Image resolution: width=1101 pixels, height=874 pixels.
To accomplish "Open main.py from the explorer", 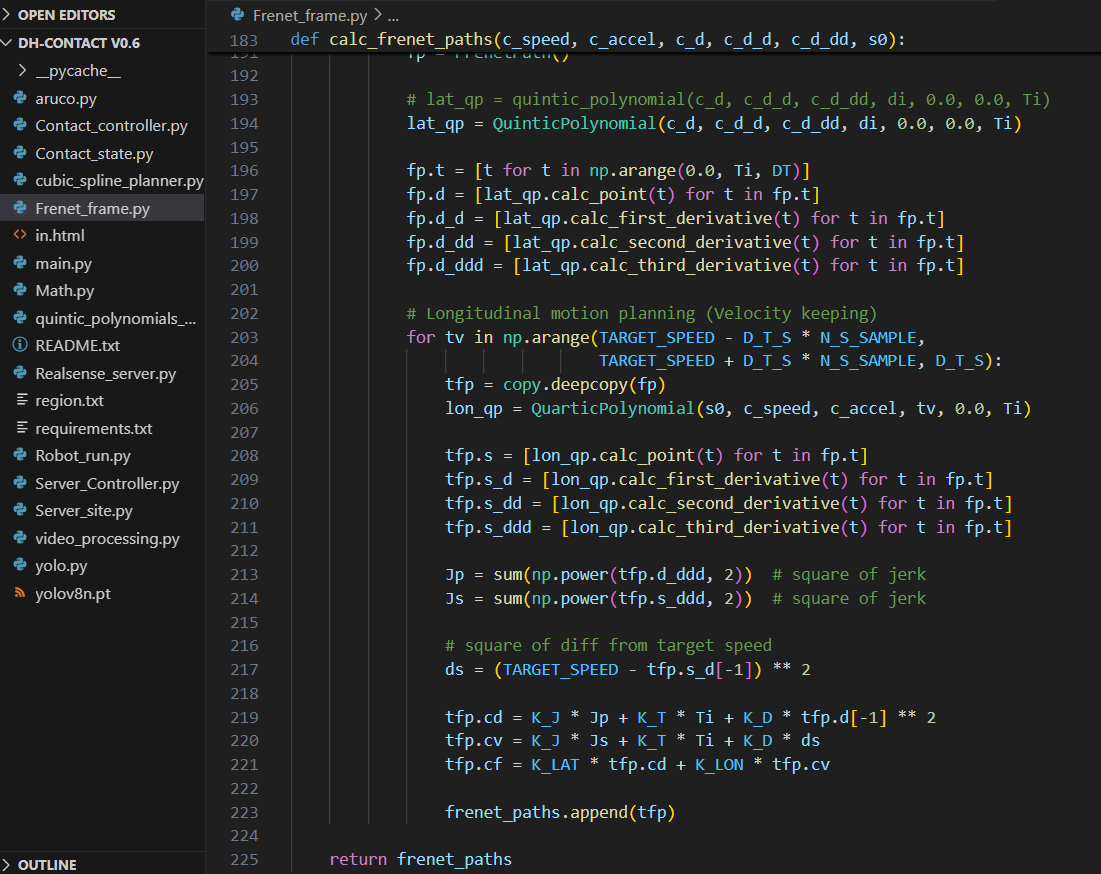I will (63, 263).
